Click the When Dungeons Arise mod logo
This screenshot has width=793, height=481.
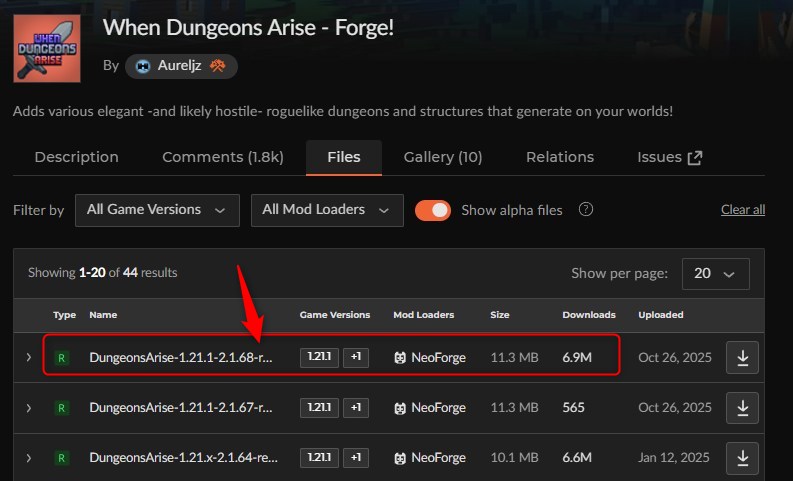47,48
